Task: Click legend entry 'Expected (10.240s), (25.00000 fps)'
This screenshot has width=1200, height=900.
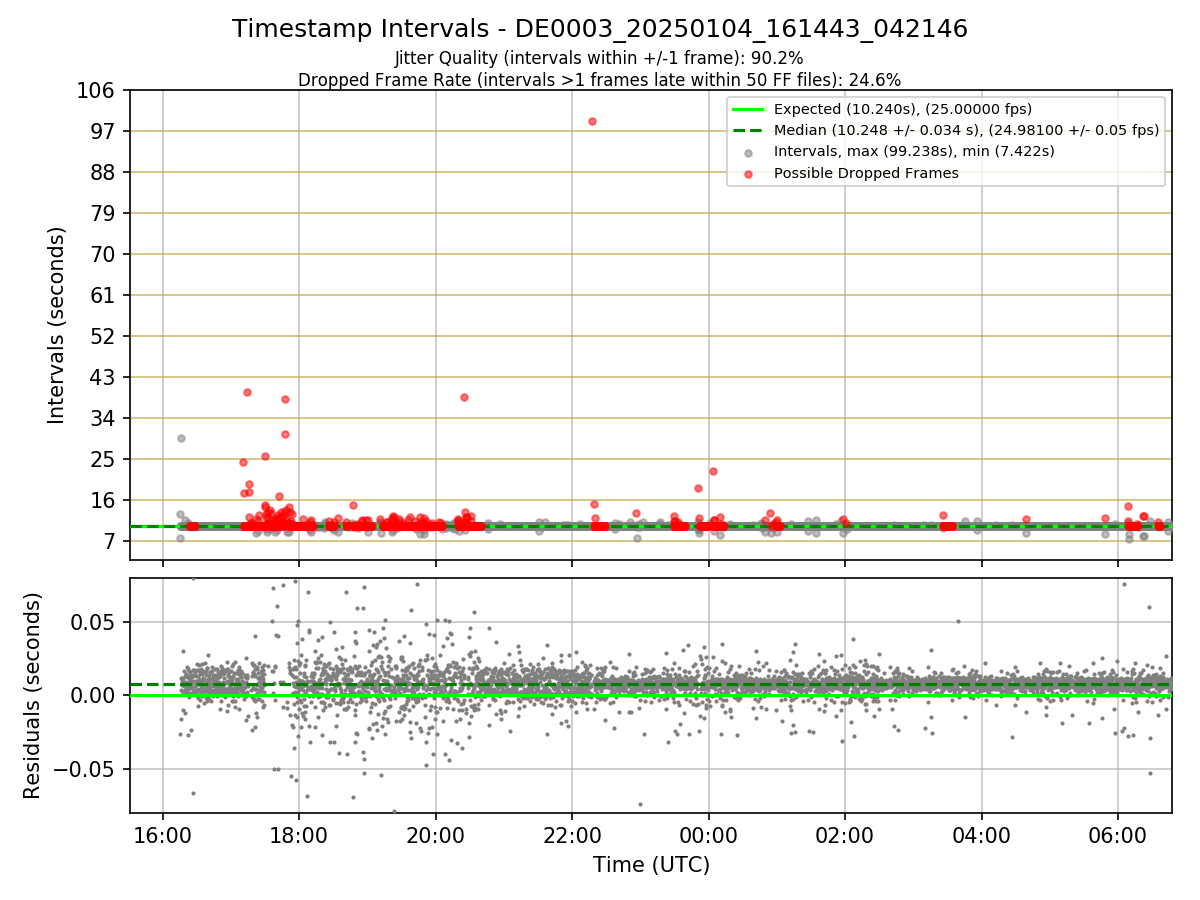Action: tap(903, 109)
